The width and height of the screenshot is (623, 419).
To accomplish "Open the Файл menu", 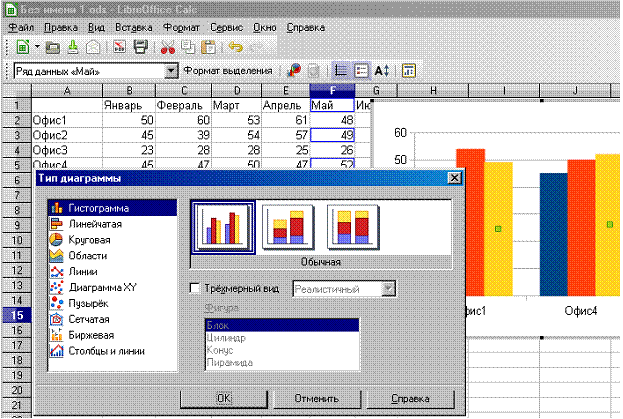I will (x=21, y=28).
